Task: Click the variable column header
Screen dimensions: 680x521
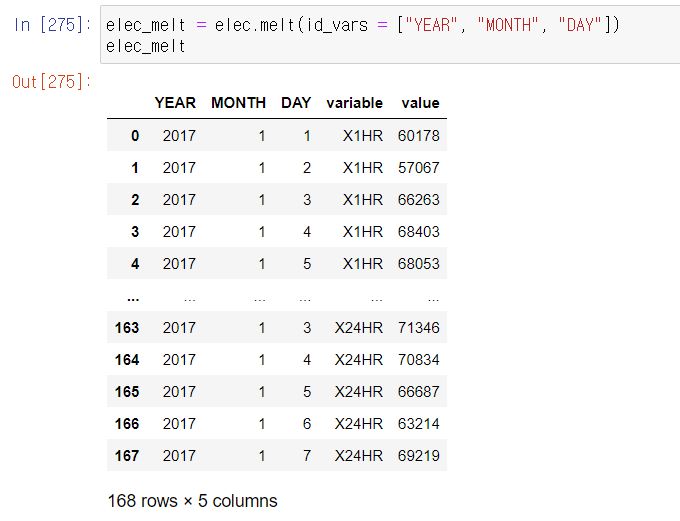Action: tap(354, 103)
